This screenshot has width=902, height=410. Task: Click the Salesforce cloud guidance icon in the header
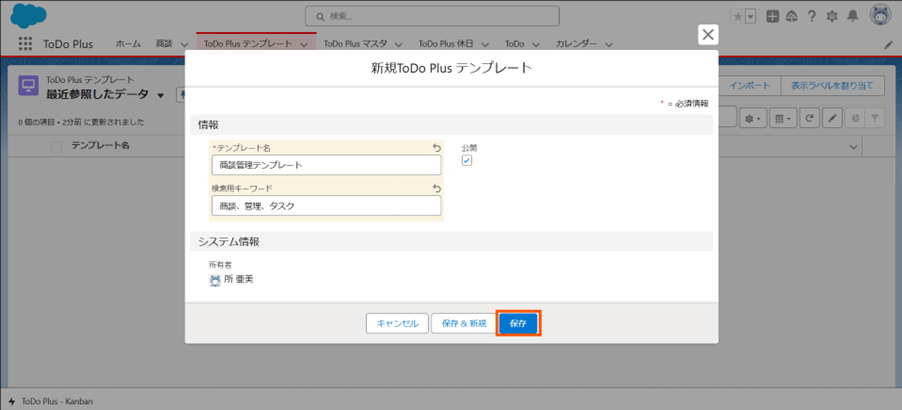792,17
